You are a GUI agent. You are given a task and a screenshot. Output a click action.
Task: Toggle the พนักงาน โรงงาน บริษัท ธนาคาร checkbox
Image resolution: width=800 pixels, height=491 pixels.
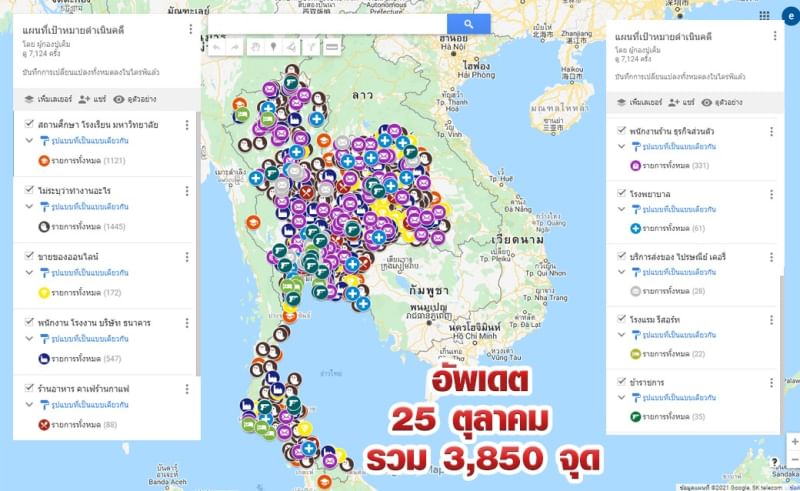(x=29, y=322)
